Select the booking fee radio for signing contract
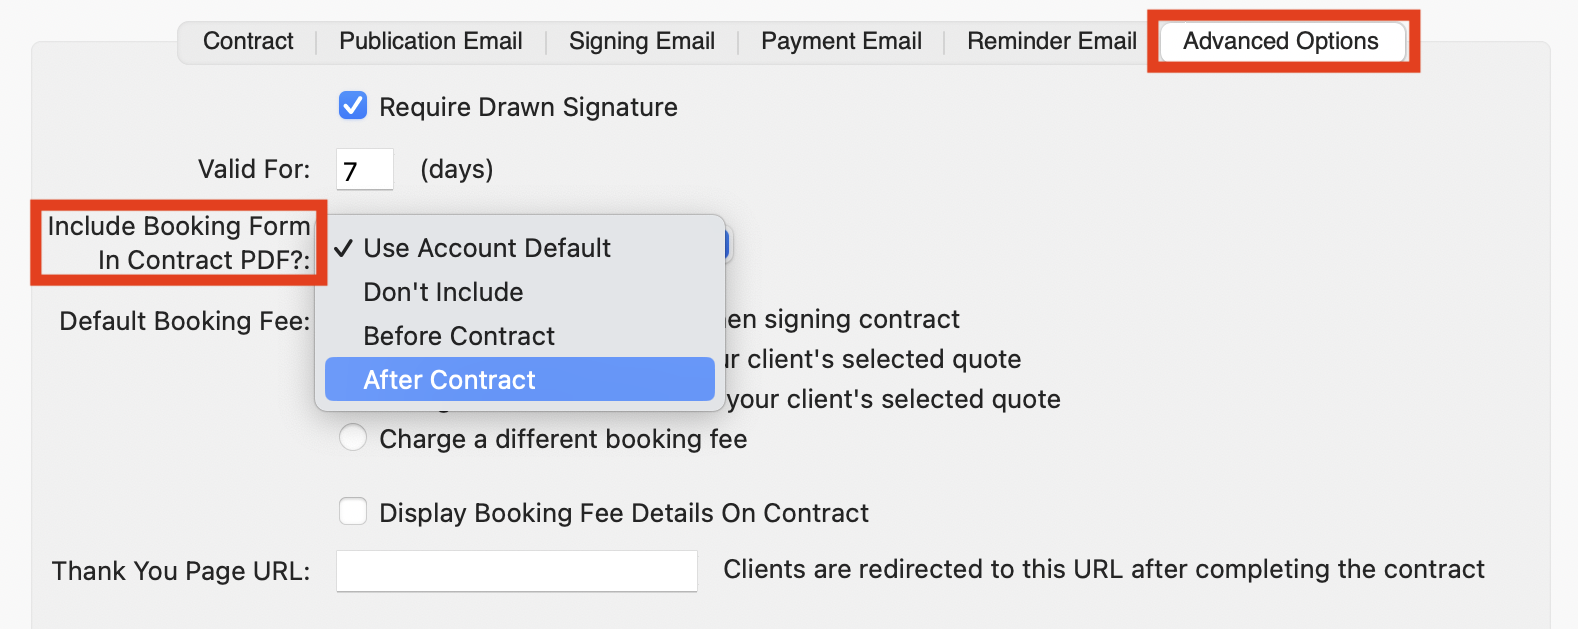The width and height of the screenshot is (1578, 629). [353, 319]
